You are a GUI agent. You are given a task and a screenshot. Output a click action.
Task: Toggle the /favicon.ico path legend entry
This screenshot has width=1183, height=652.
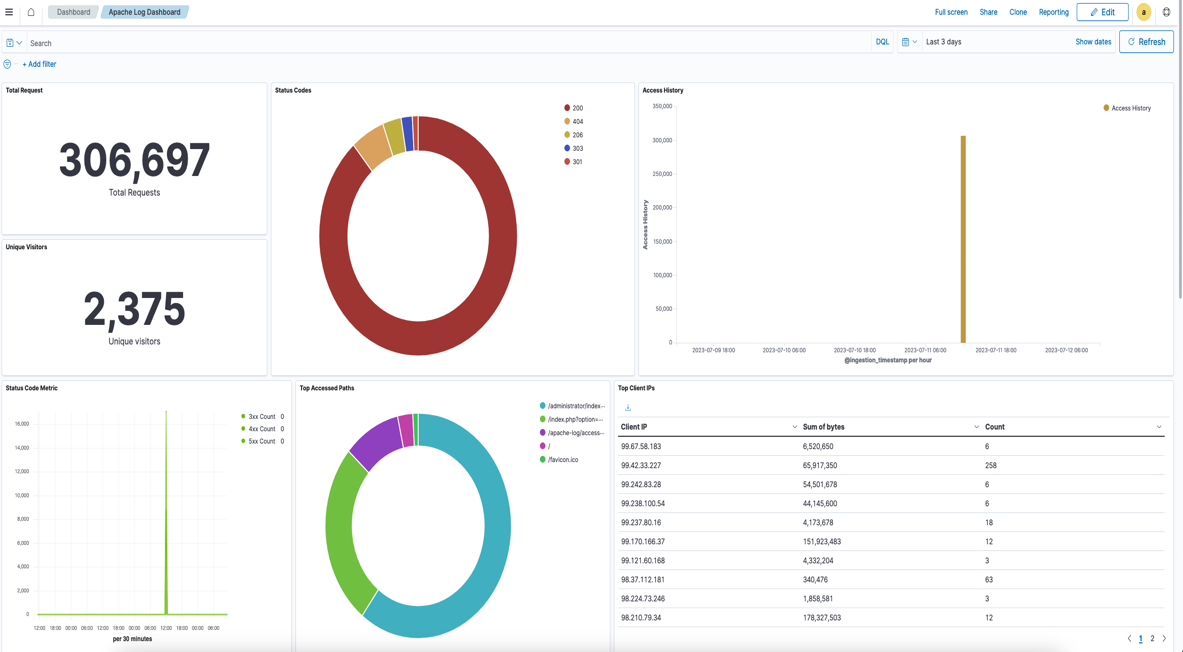coord(562,460)
